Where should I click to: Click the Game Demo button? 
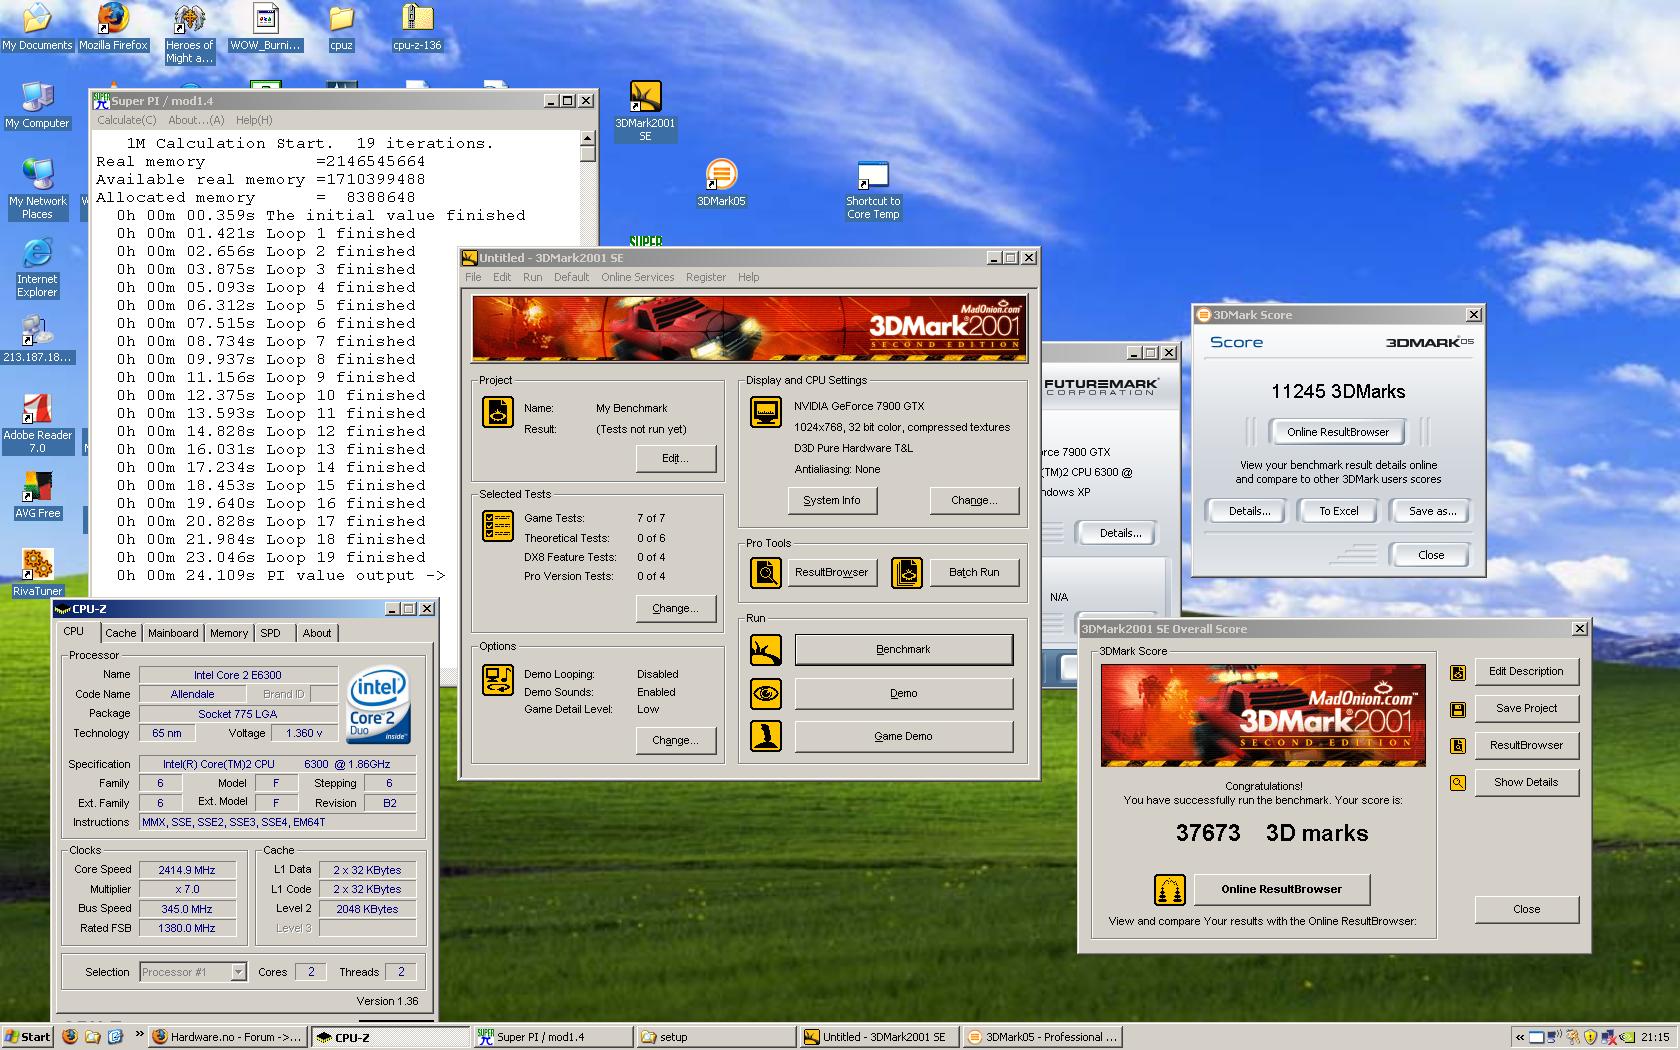(903, 736)
